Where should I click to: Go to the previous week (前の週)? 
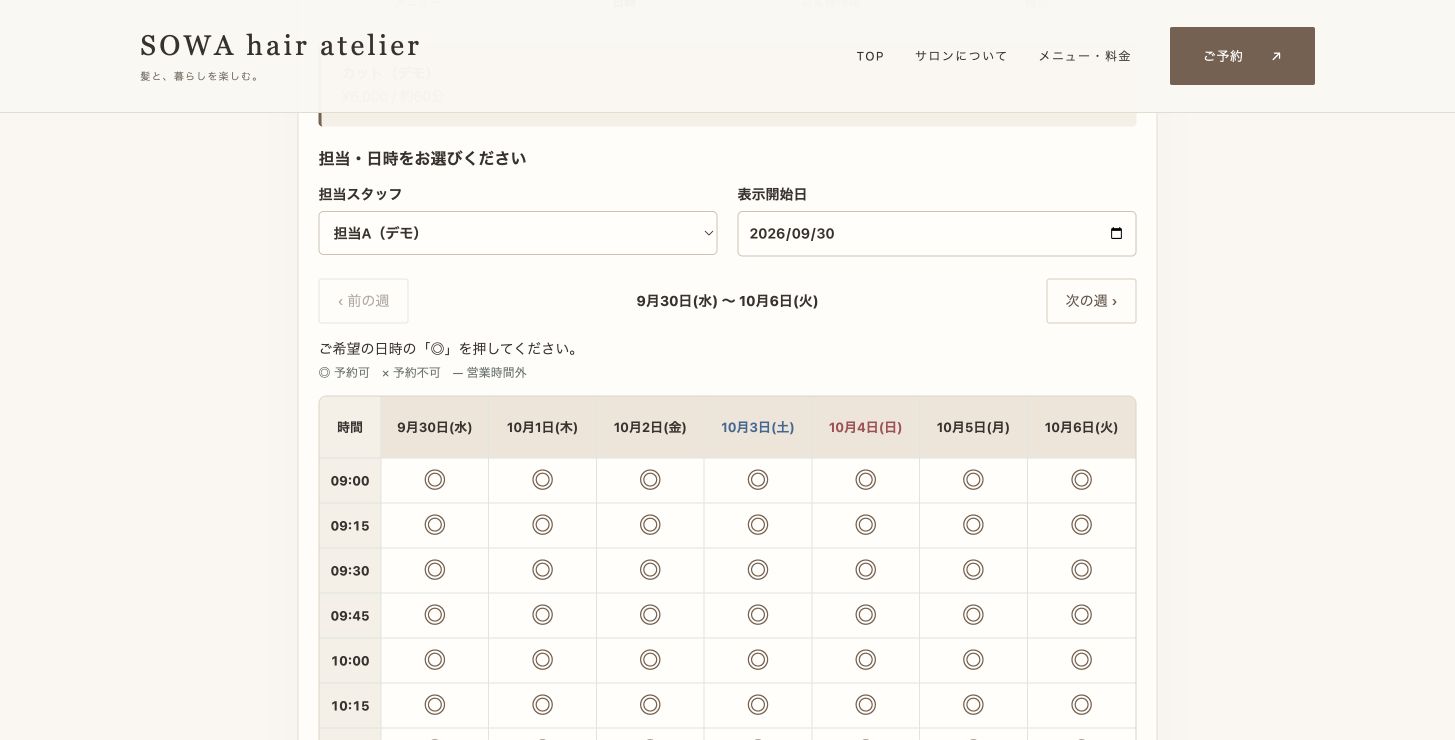364,301
